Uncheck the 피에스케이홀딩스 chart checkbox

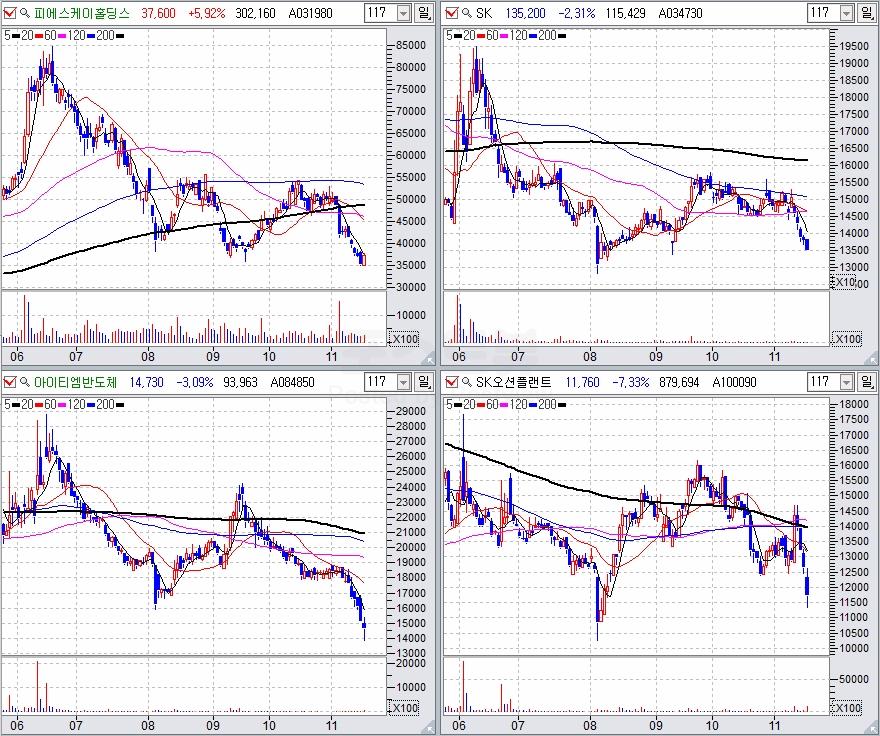[10, 13]
